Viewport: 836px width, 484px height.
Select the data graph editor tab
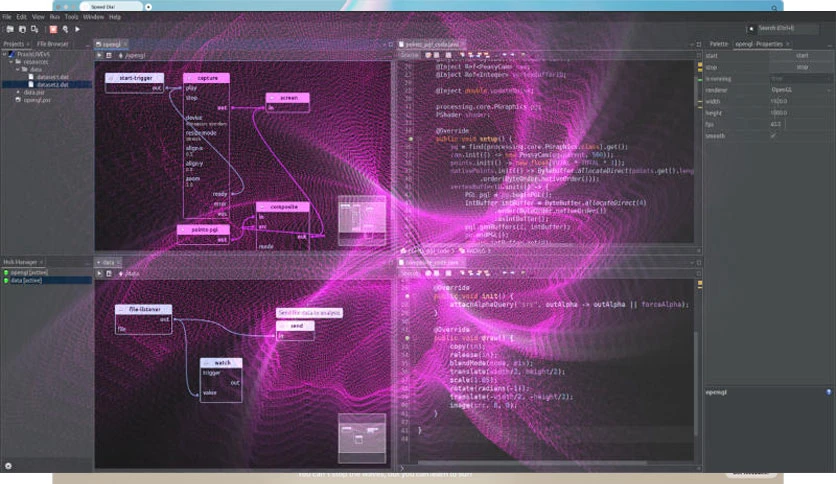pyautogui.click(x=108, y=262)
